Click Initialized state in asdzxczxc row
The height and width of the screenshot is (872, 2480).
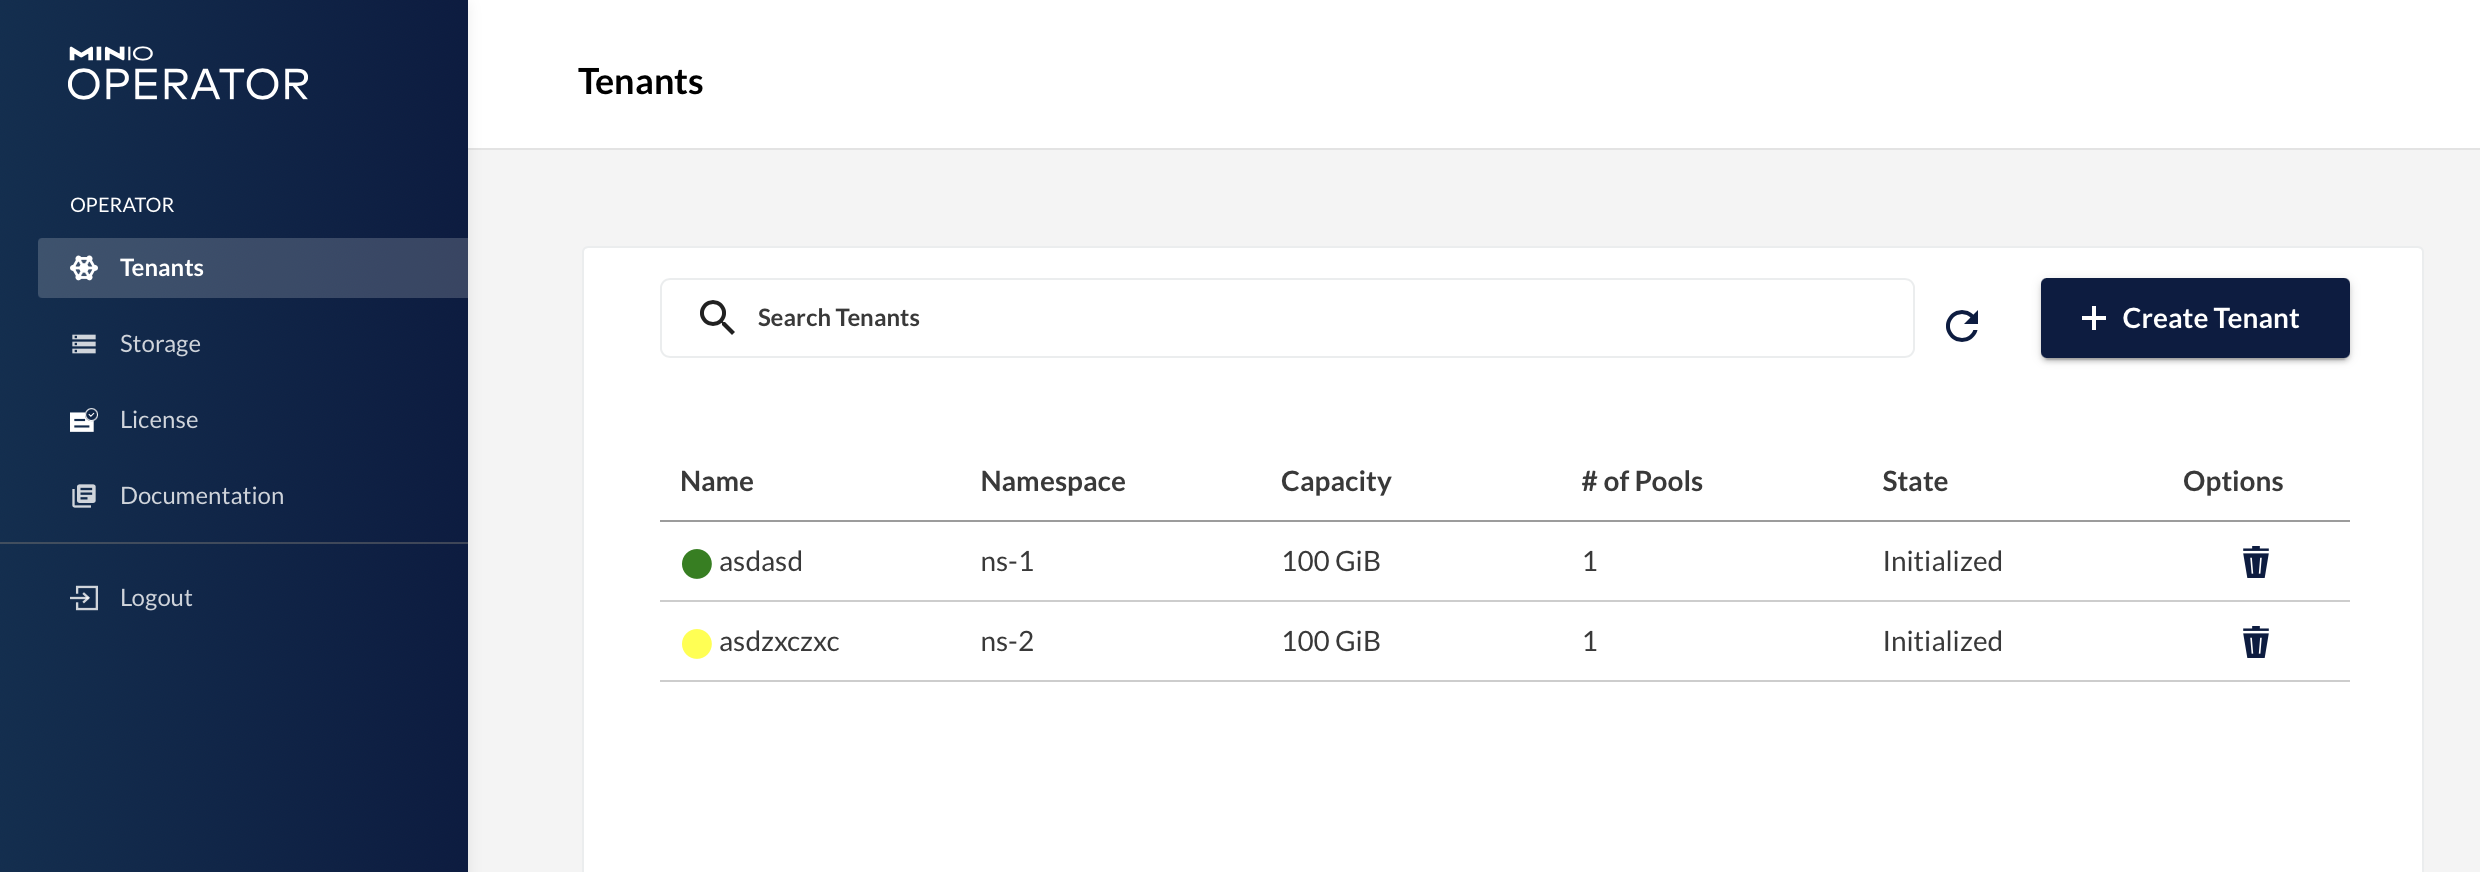tap(1942, 642)
